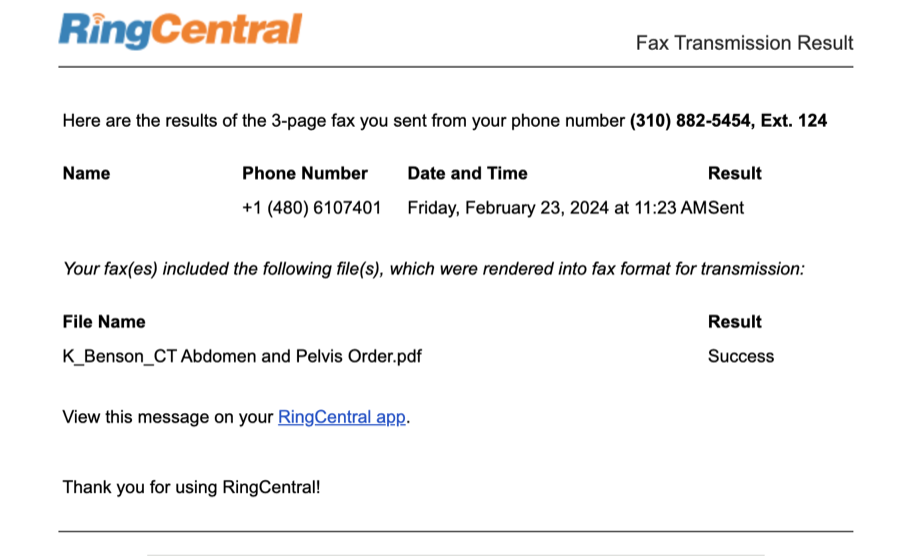Click the K_Benson_CT Abdomen and Pelvis Order.pdf file name
The width and height of the screenshot is (900, 556).
[242, 356]
